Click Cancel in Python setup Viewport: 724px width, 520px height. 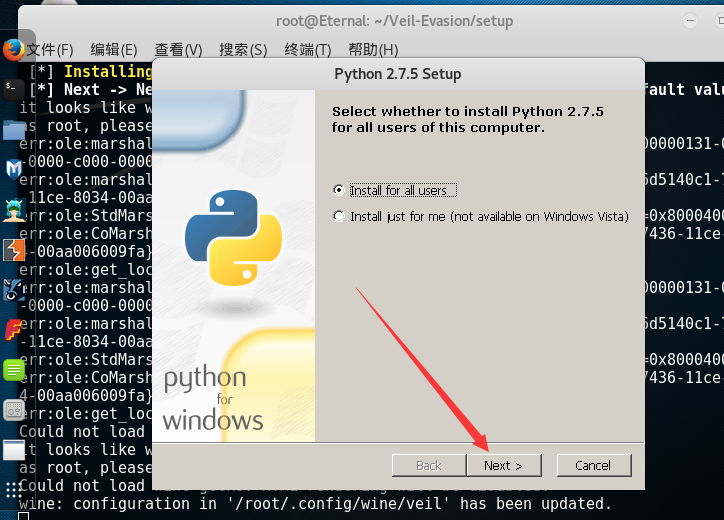pos(593,466)
